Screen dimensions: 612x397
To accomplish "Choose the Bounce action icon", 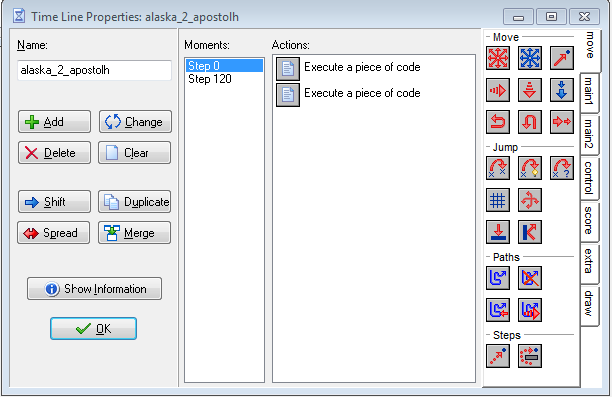I will click(530, 232).
